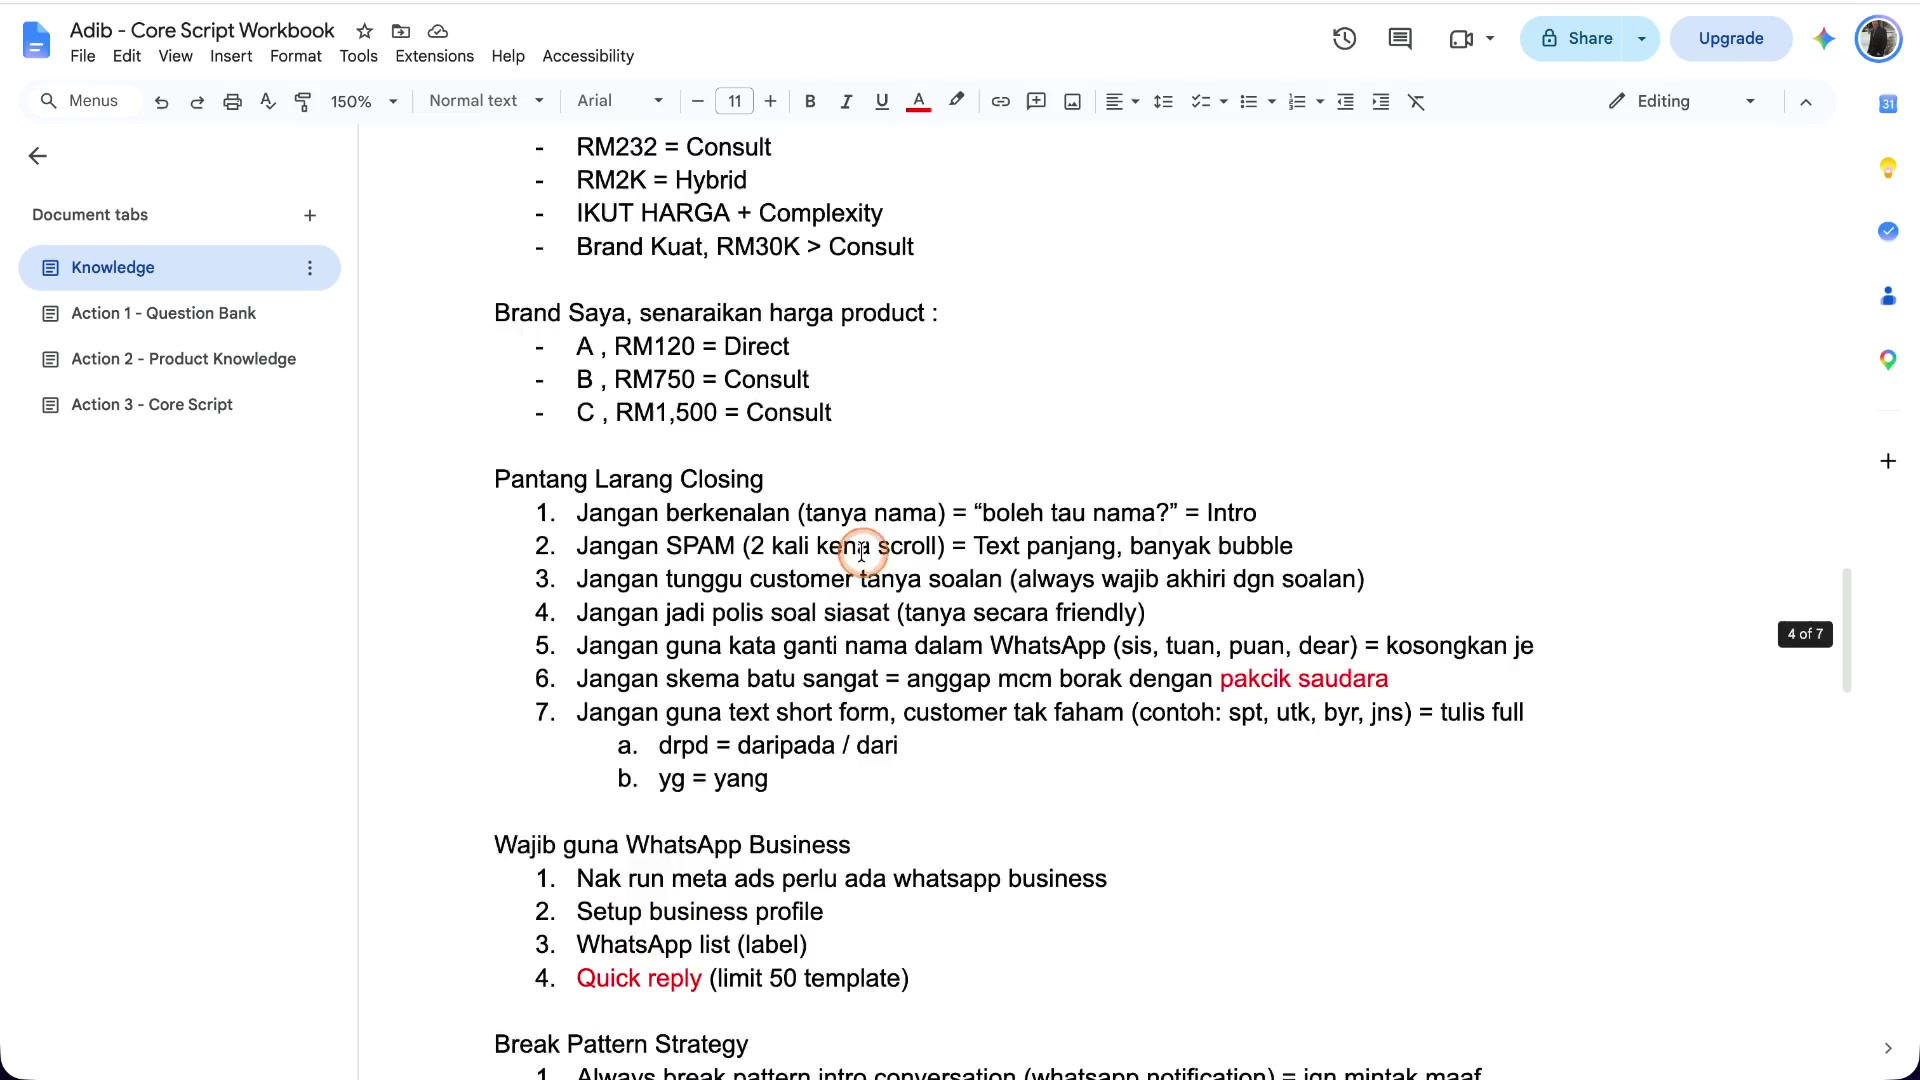The width and height of the screenshot is (1920, 1080).
Task: Open Google Tasks side panel icon
Action: tap(1888, 231)
